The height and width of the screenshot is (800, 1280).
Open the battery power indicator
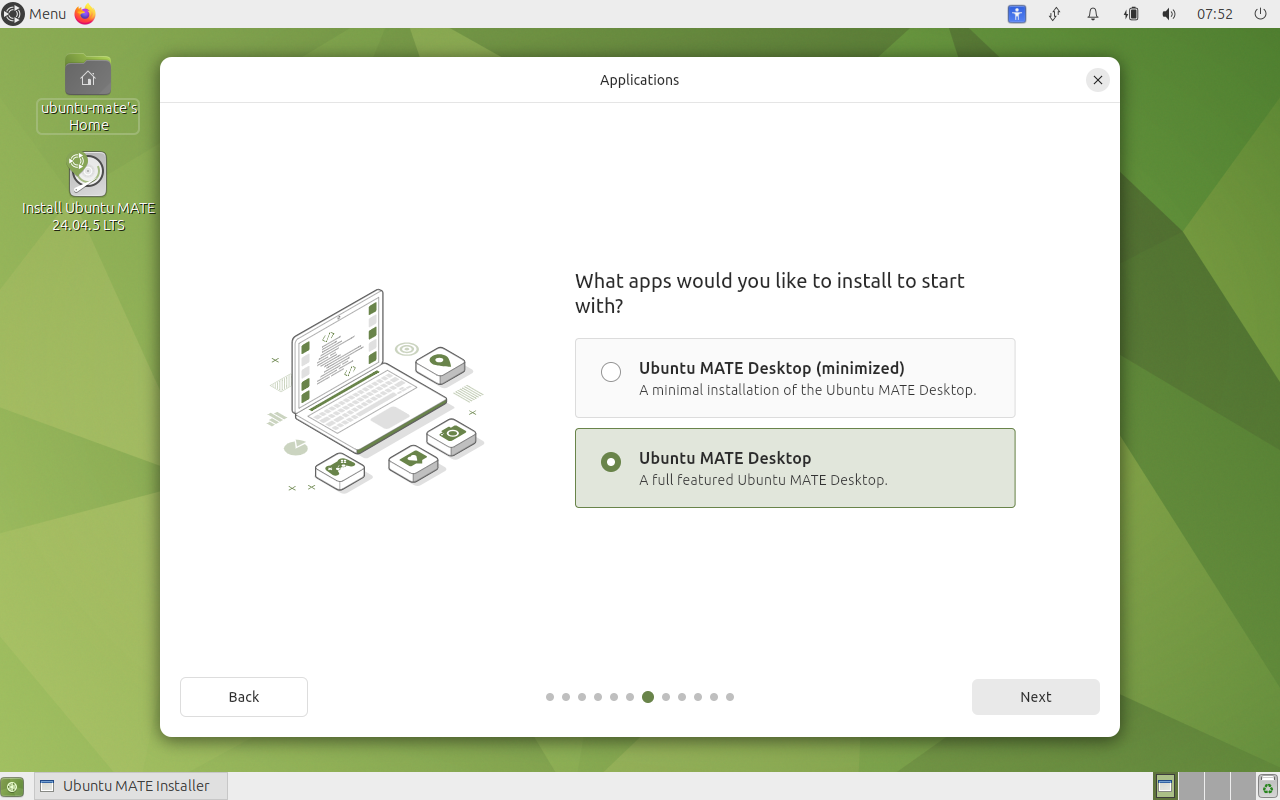click(1131, 14)
